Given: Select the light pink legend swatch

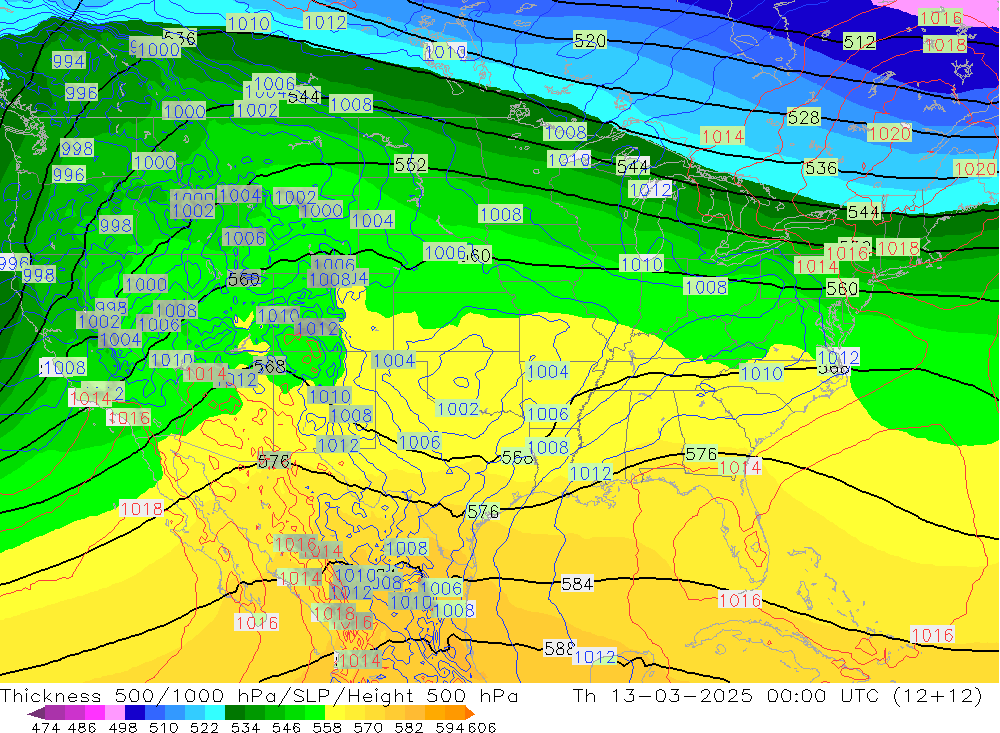Looking at the screenshot, I should click(x=114, y=713).
